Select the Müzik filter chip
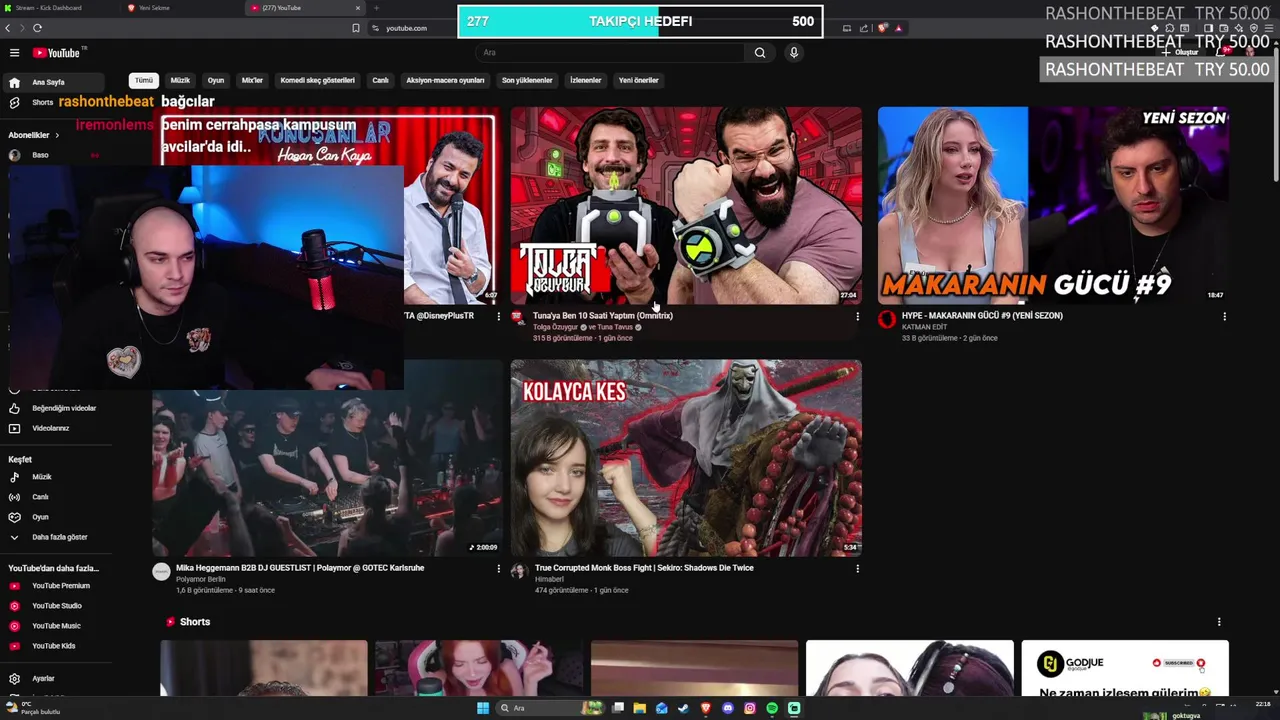 coord(180,80)
